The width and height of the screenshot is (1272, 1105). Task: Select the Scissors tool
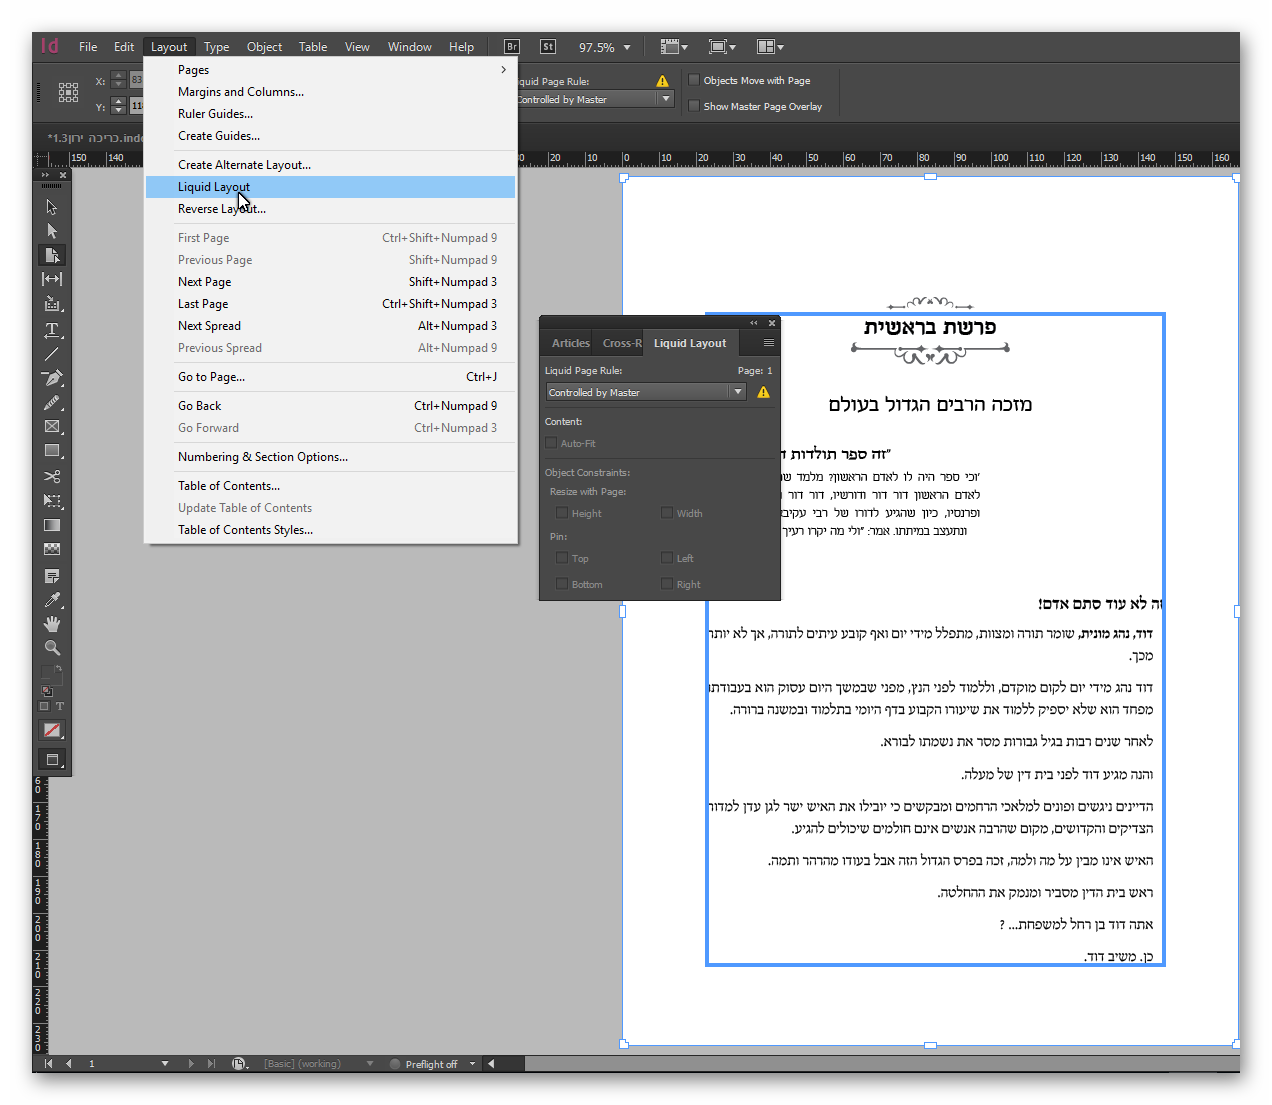(x=52, y=476)
